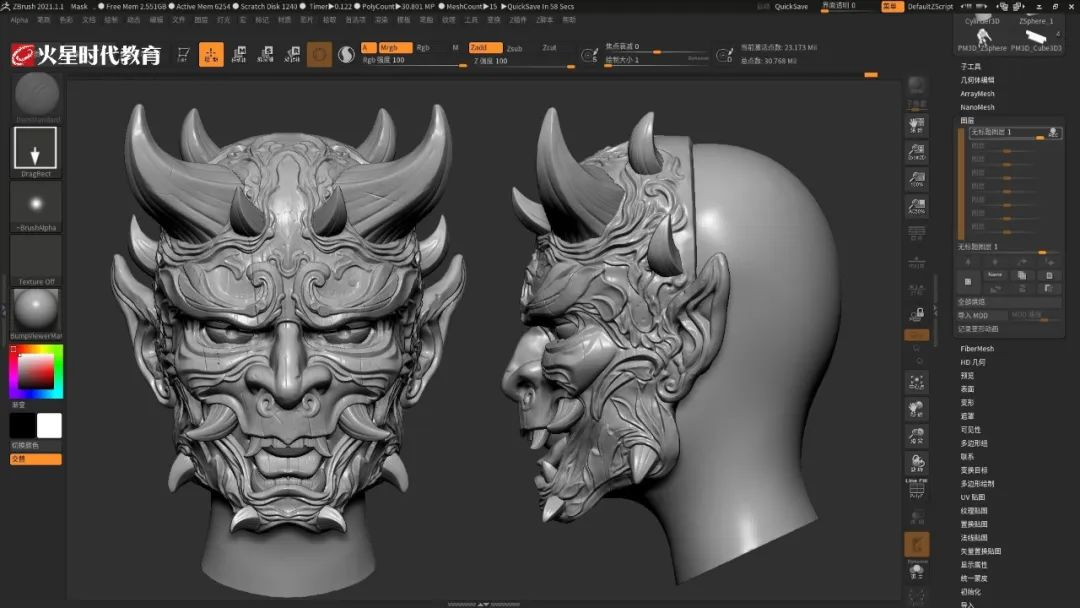Expand the 几何体编辑 geometry section

[x=977, y=81]
